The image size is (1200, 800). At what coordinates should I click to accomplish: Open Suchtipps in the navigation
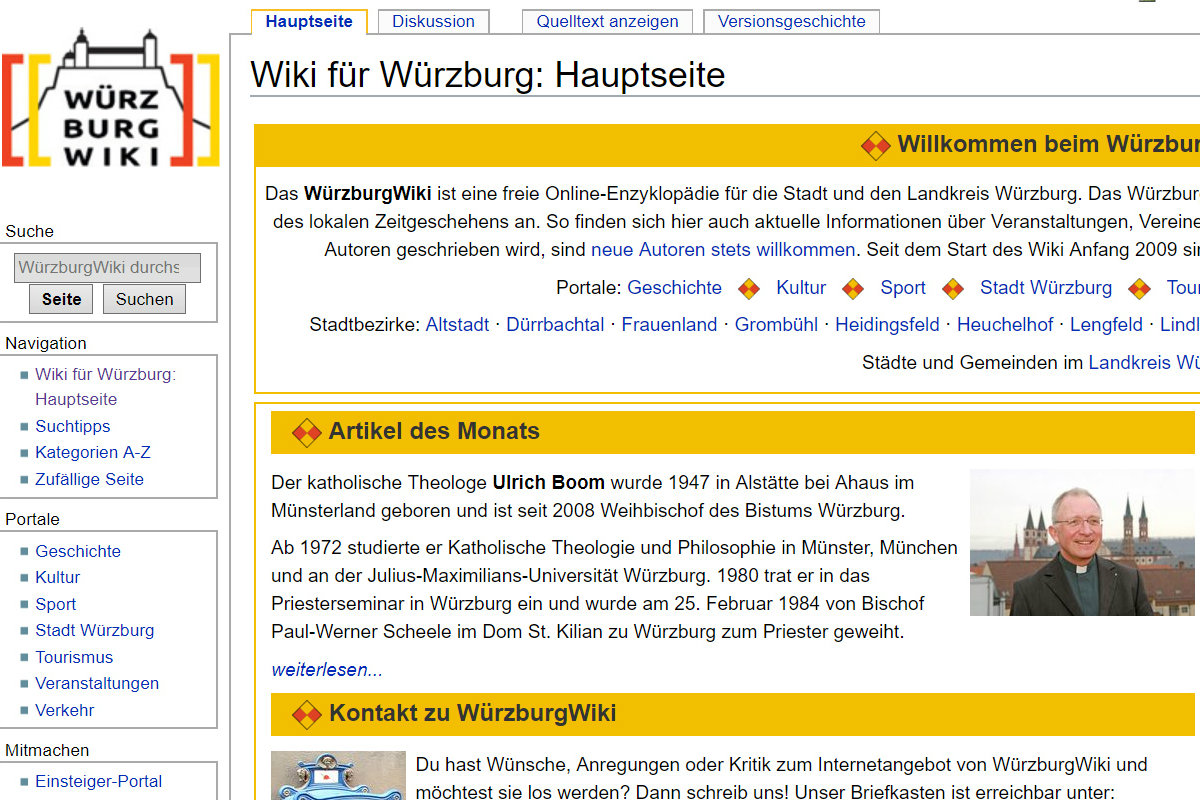73,426
